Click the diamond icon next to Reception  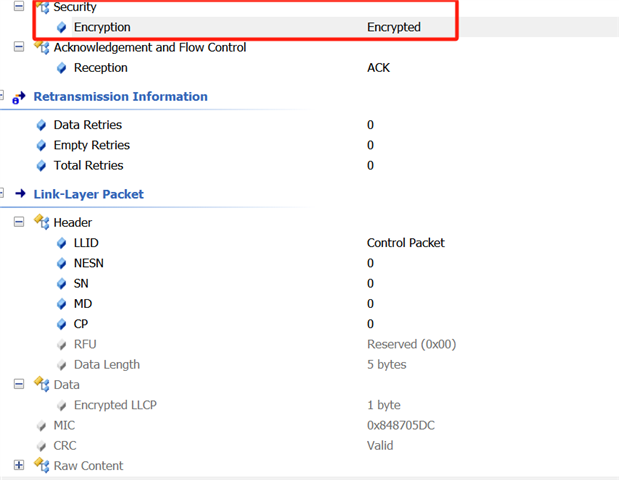click(x=61, y=68)
